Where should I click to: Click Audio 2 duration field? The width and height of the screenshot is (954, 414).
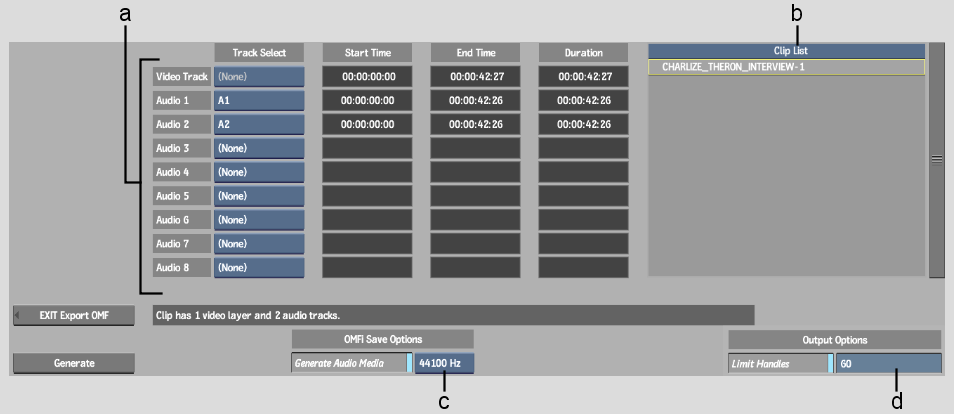click(583, 124)
